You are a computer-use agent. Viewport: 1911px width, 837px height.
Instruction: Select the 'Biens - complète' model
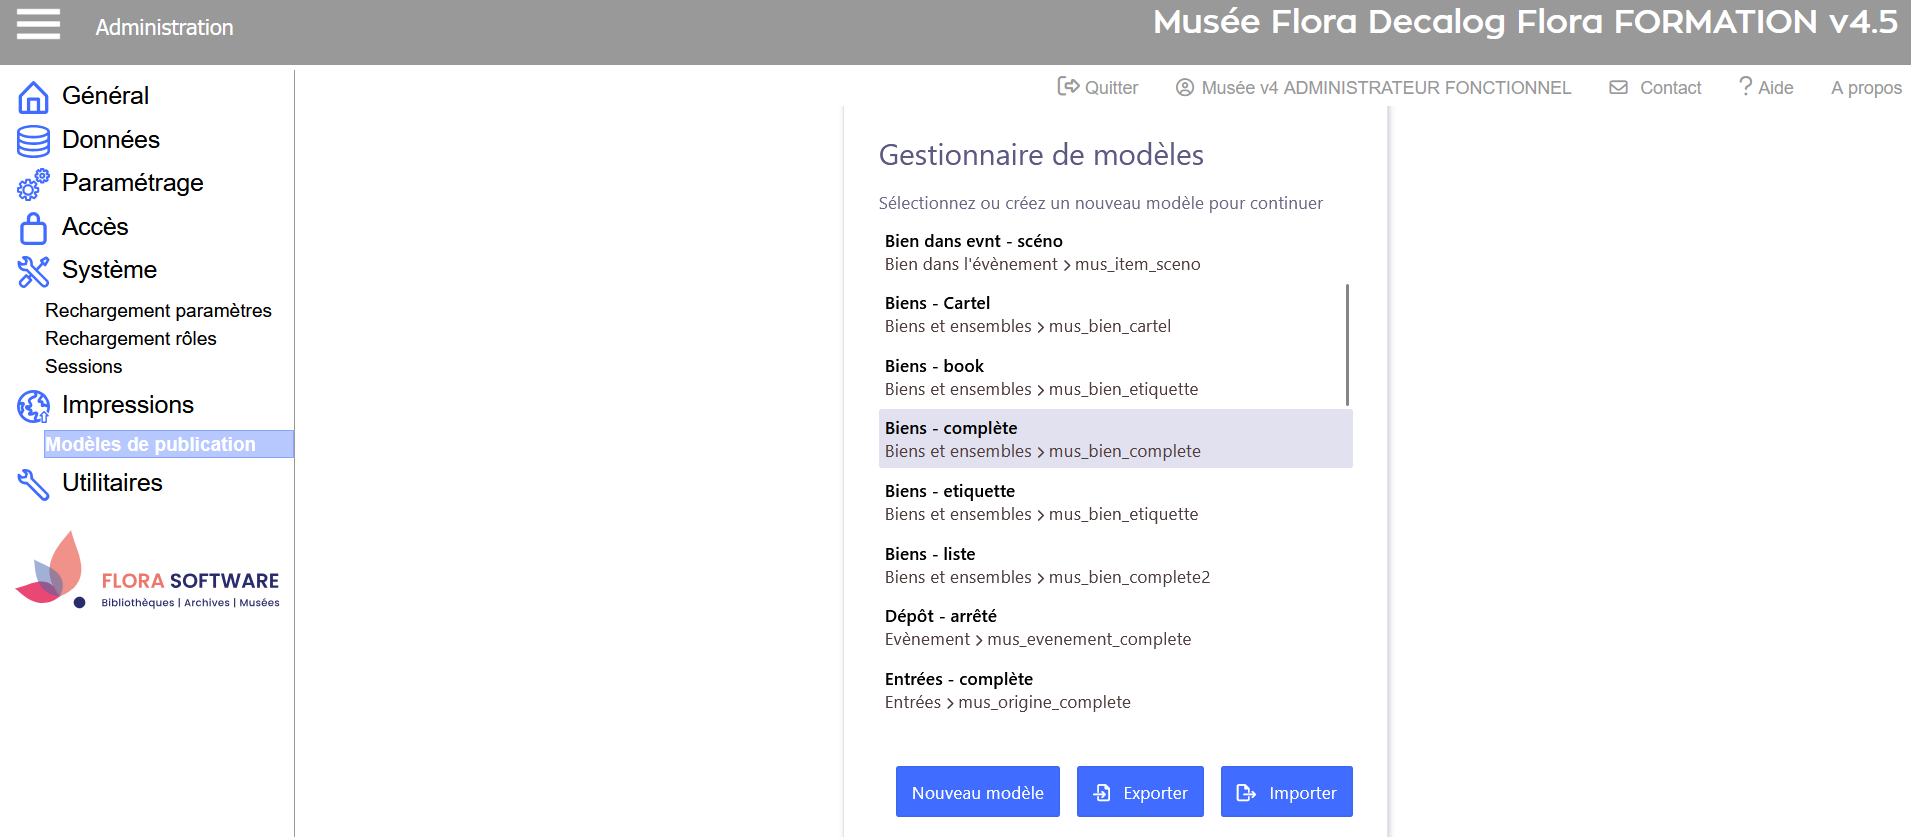(x=1115, y=439)
